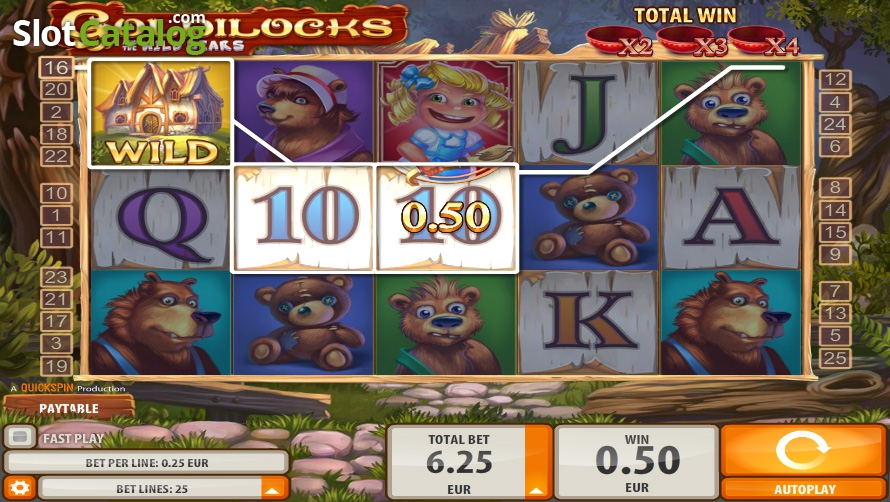Toggle payline 25 indicator
This screenshot has width=890, height=502.
coord(835,358)
